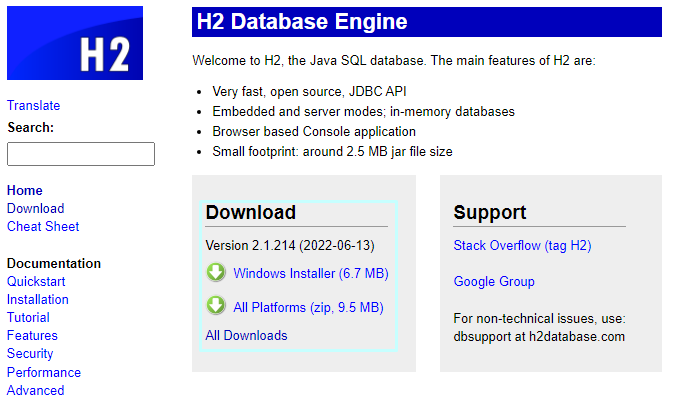Open Stack Overflow (tag H2) link
Viewport: 675px width, 401px height.
pos(522,246)
